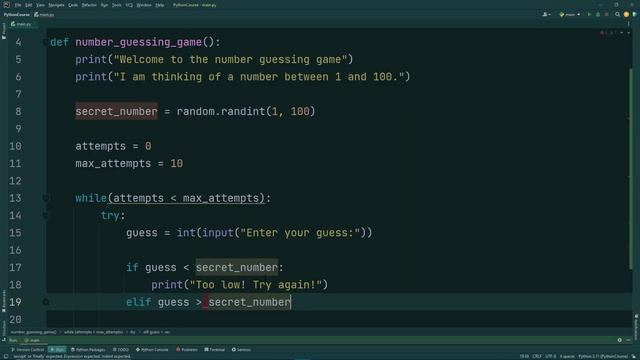Open the Version Control tool window
The width and height of the screenshot is (640, 360).
click(x=27, y=350)
